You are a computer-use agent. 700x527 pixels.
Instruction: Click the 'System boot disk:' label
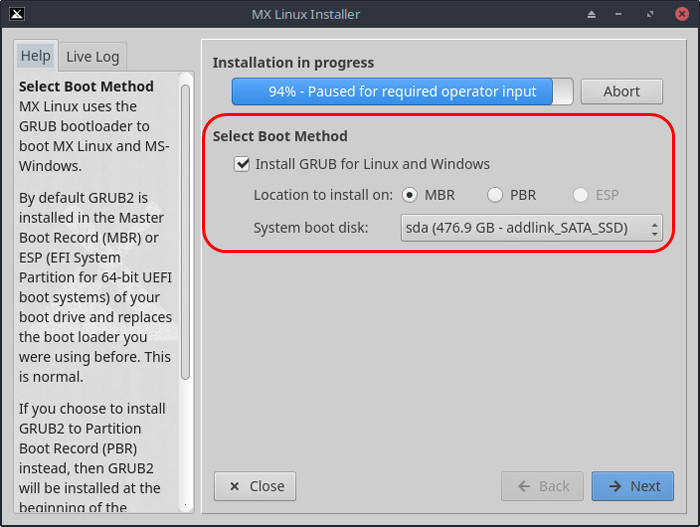pyautogui.click(x=311, y=228)
